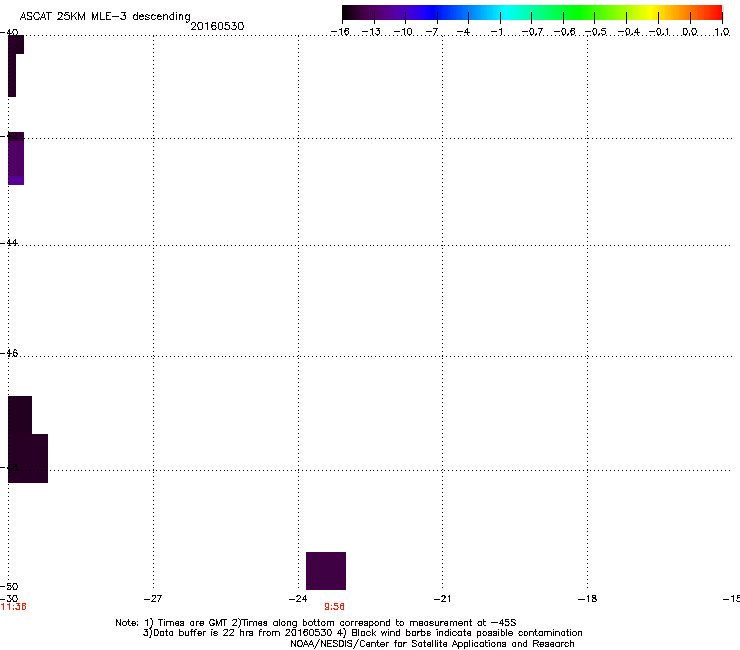
Task: Click the -0.1 label on the color scale
Action: point(659,32)
